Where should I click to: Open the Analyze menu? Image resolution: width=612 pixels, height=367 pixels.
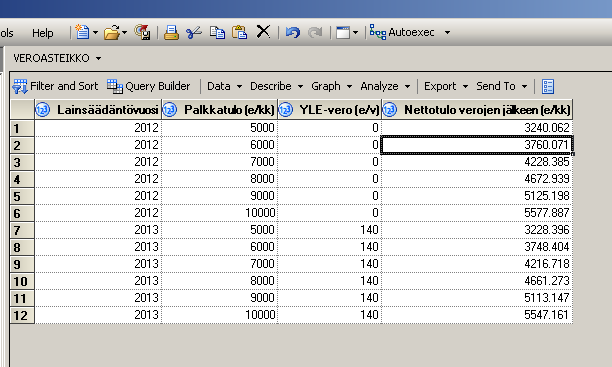point(385,86)
